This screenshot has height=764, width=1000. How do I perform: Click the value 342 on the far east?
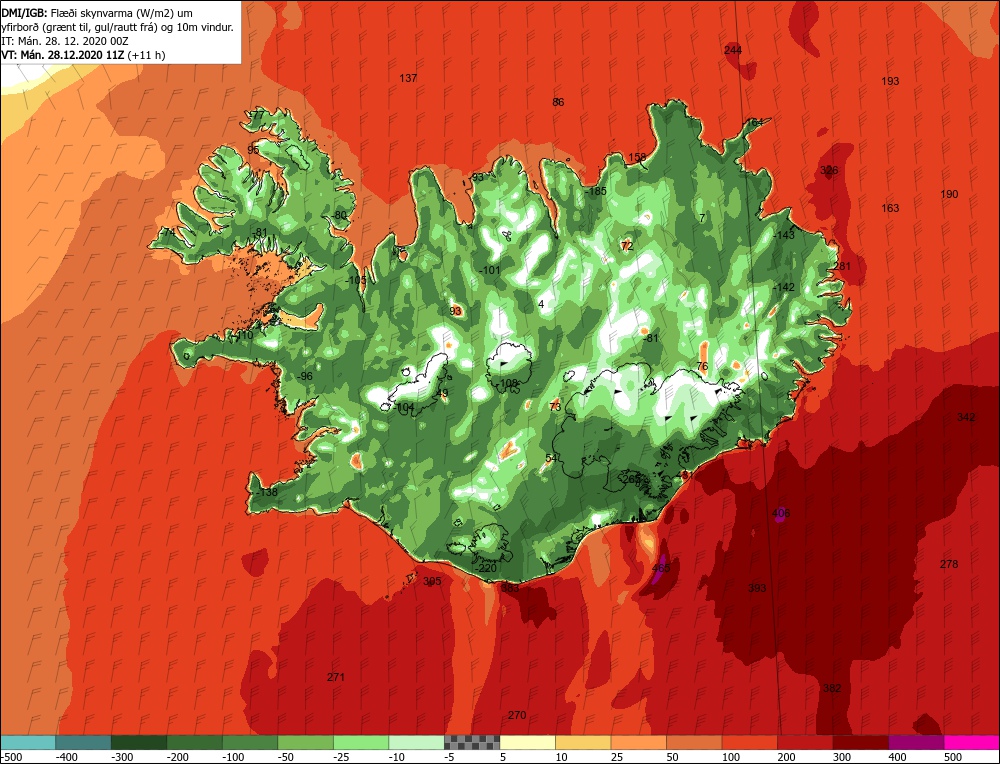(x=966, y=417)
